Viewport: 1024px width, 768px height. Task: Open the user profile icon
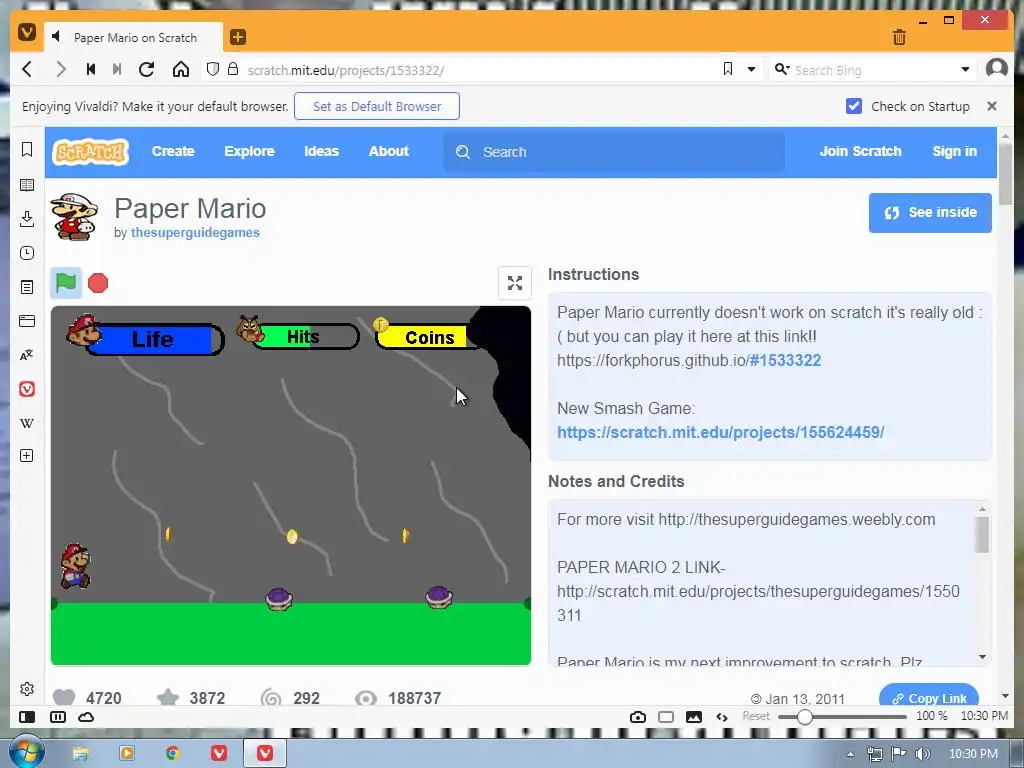997,68
